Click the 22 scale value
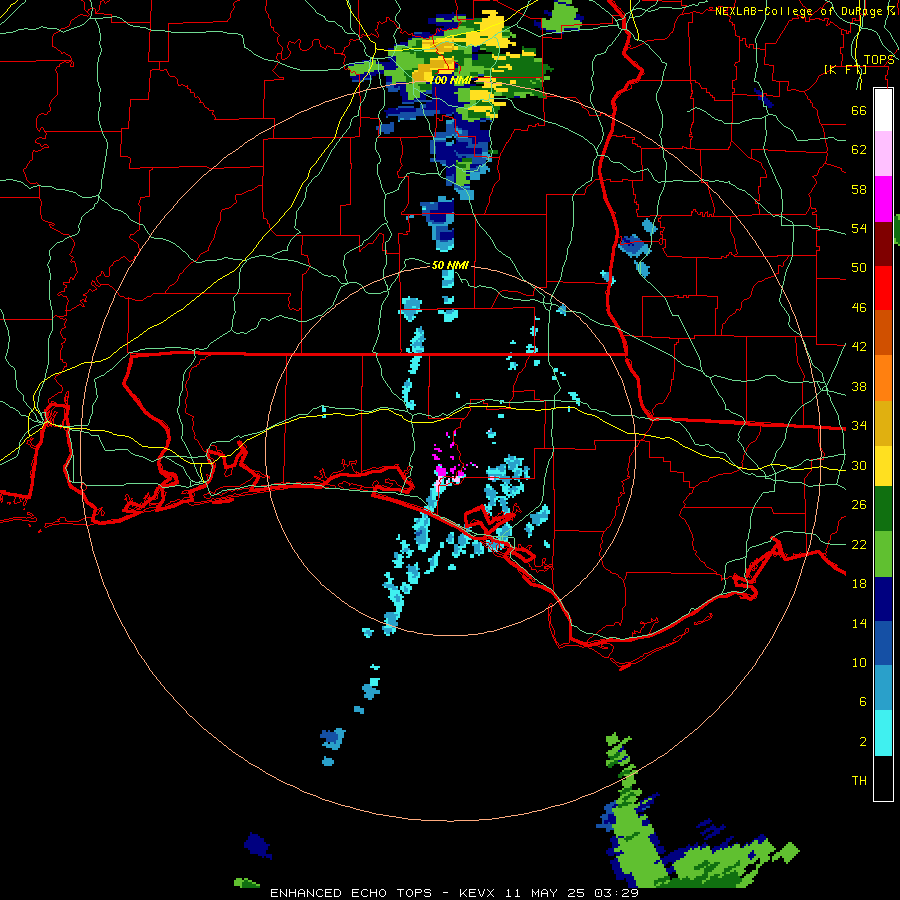The image size is (900, 900). [x=859, y=544]
